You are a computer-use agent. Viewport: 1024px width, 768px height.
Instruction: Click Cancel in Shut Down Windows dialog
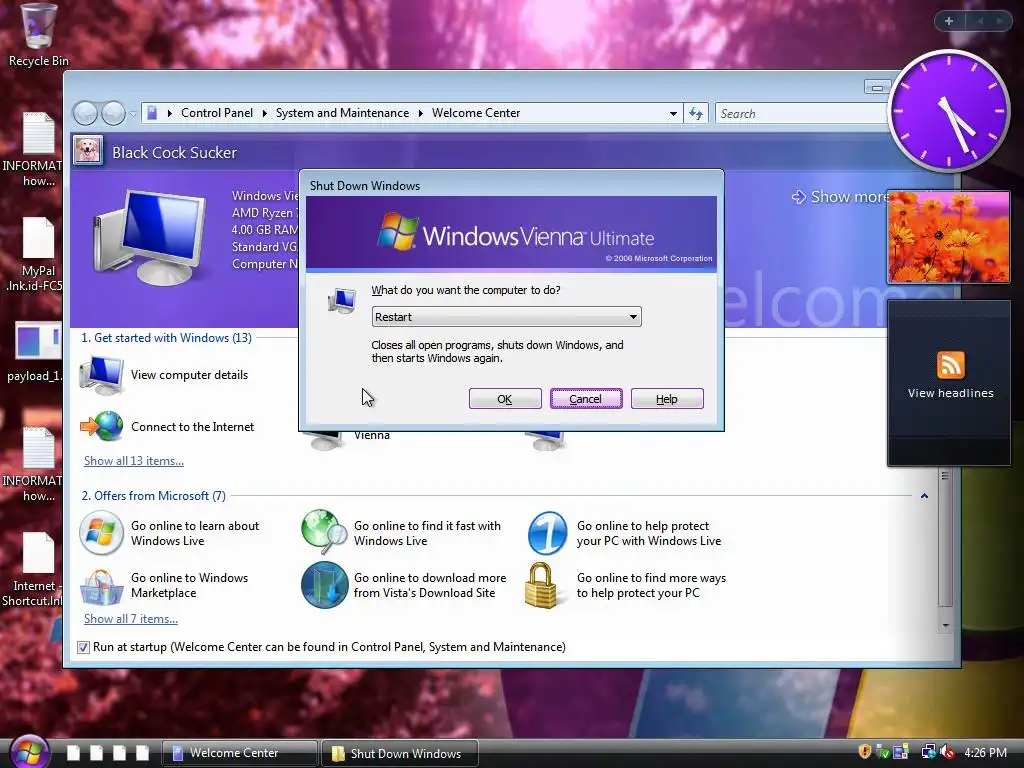click(x=586, y=399)
